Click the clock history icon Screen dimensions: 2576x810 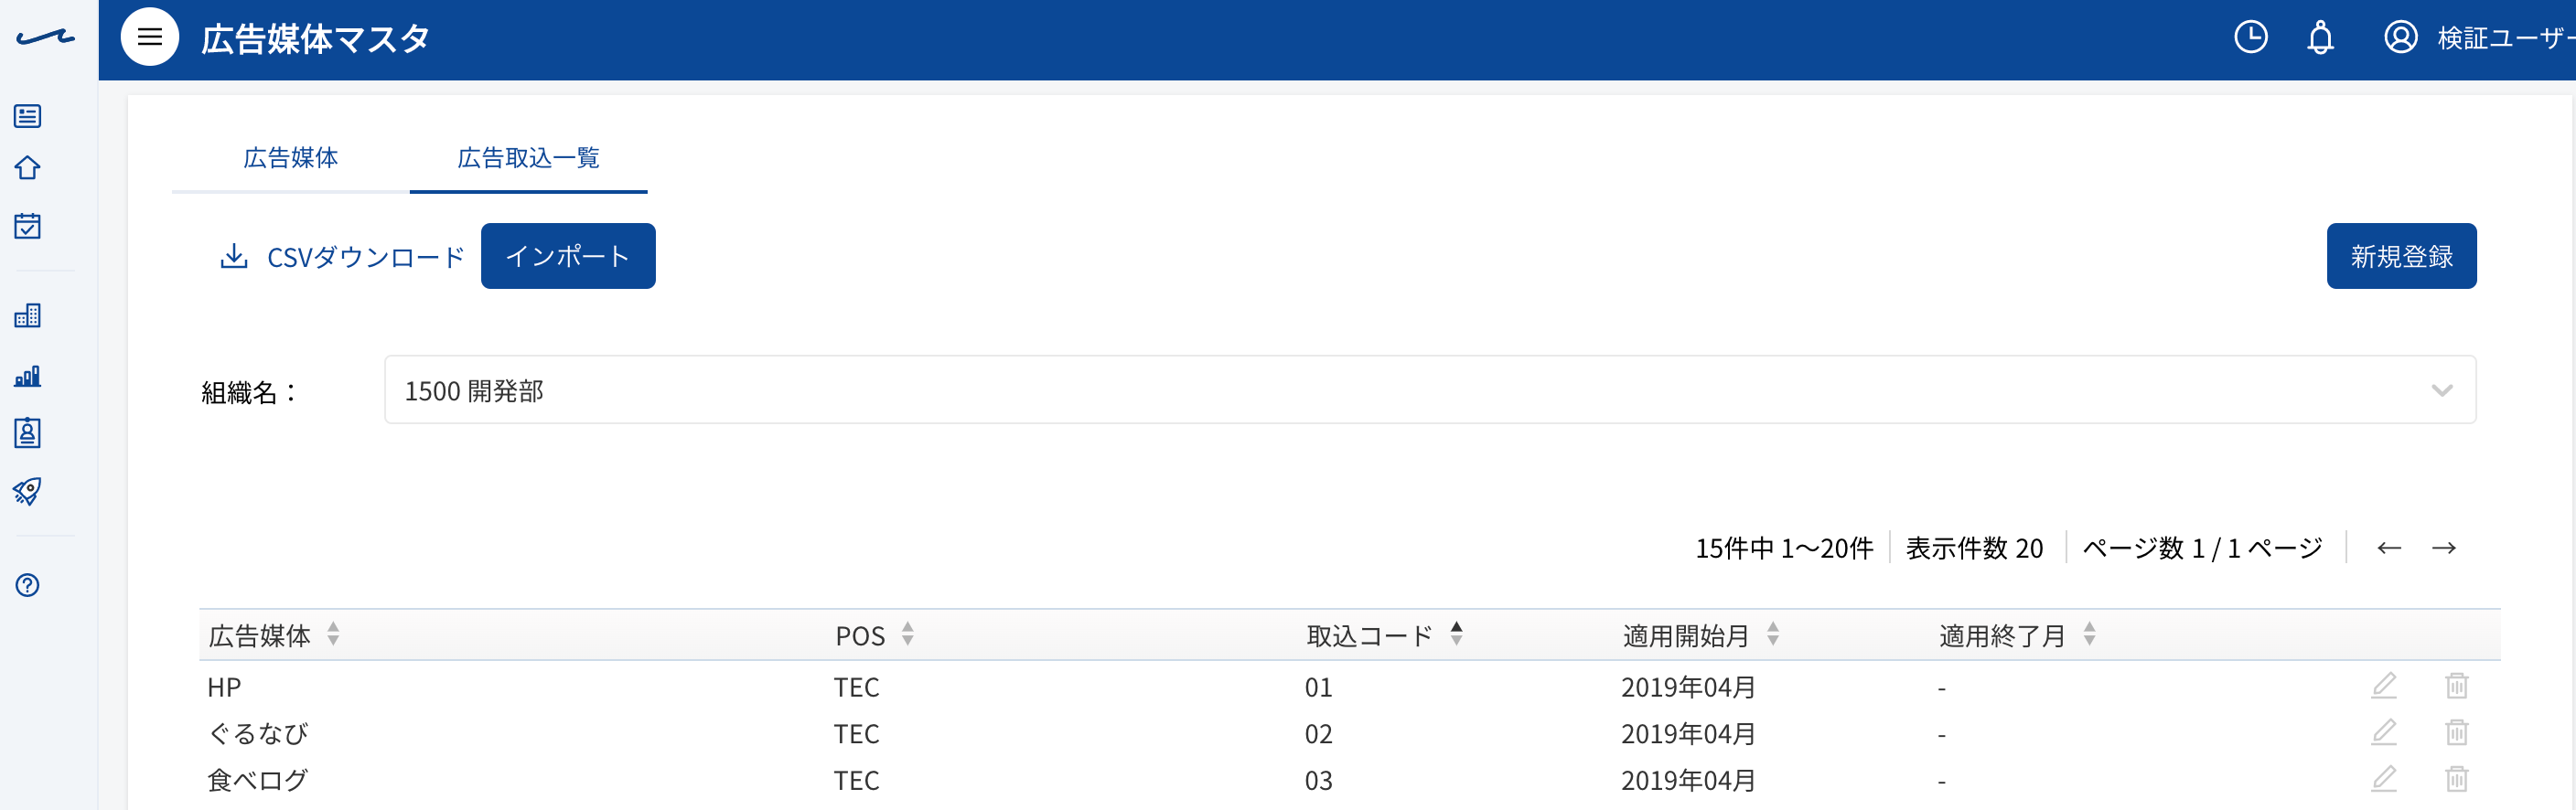pos(2250,38)
